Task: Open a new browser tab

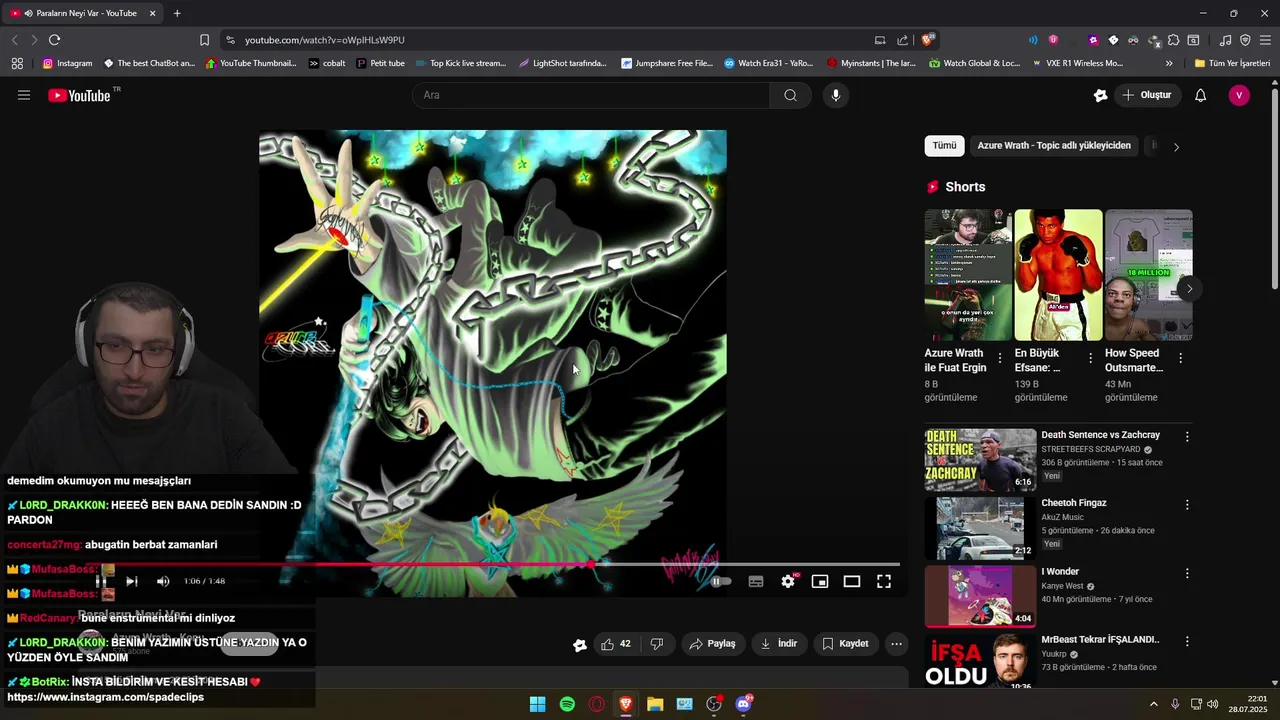Action: [177, 13]
